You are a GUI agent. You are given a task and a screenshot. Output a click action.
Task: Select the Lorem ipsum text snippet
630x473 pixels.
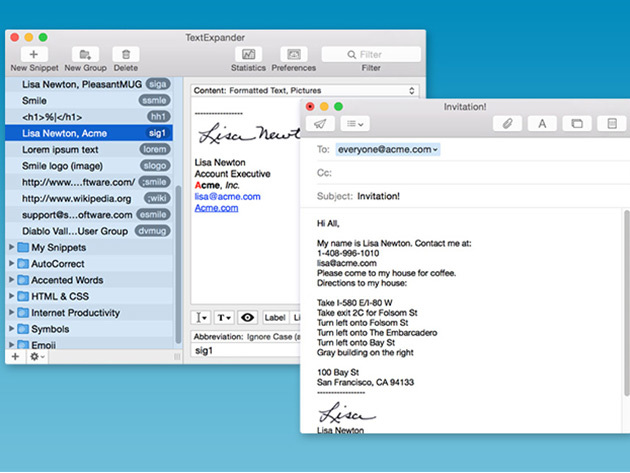(x=62, y=149)
